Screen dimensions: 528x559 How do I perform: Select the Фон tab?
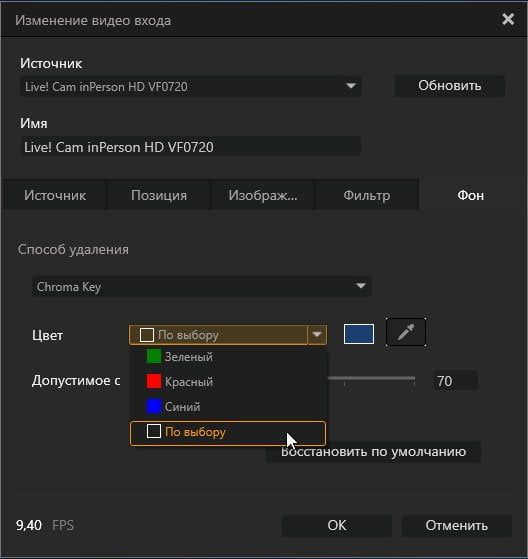[471, 195]
